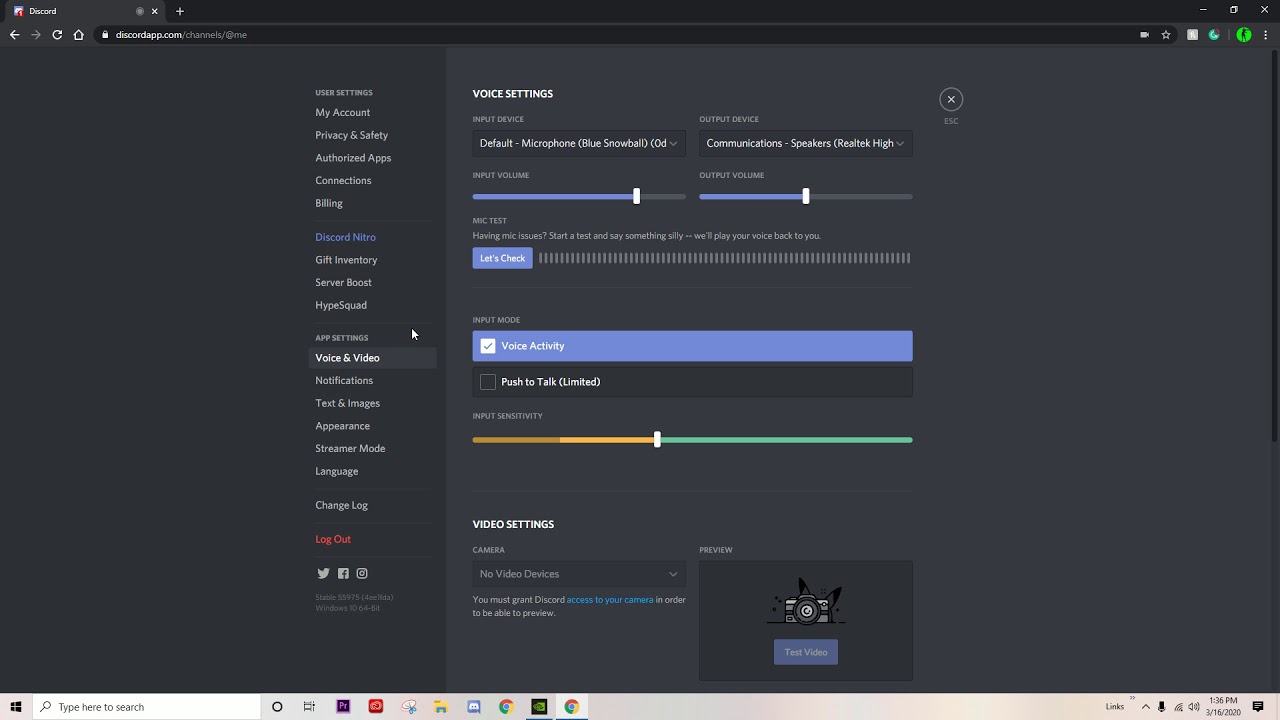
Task: Click the browser address bar URL
Action: [x=181, y=34]
